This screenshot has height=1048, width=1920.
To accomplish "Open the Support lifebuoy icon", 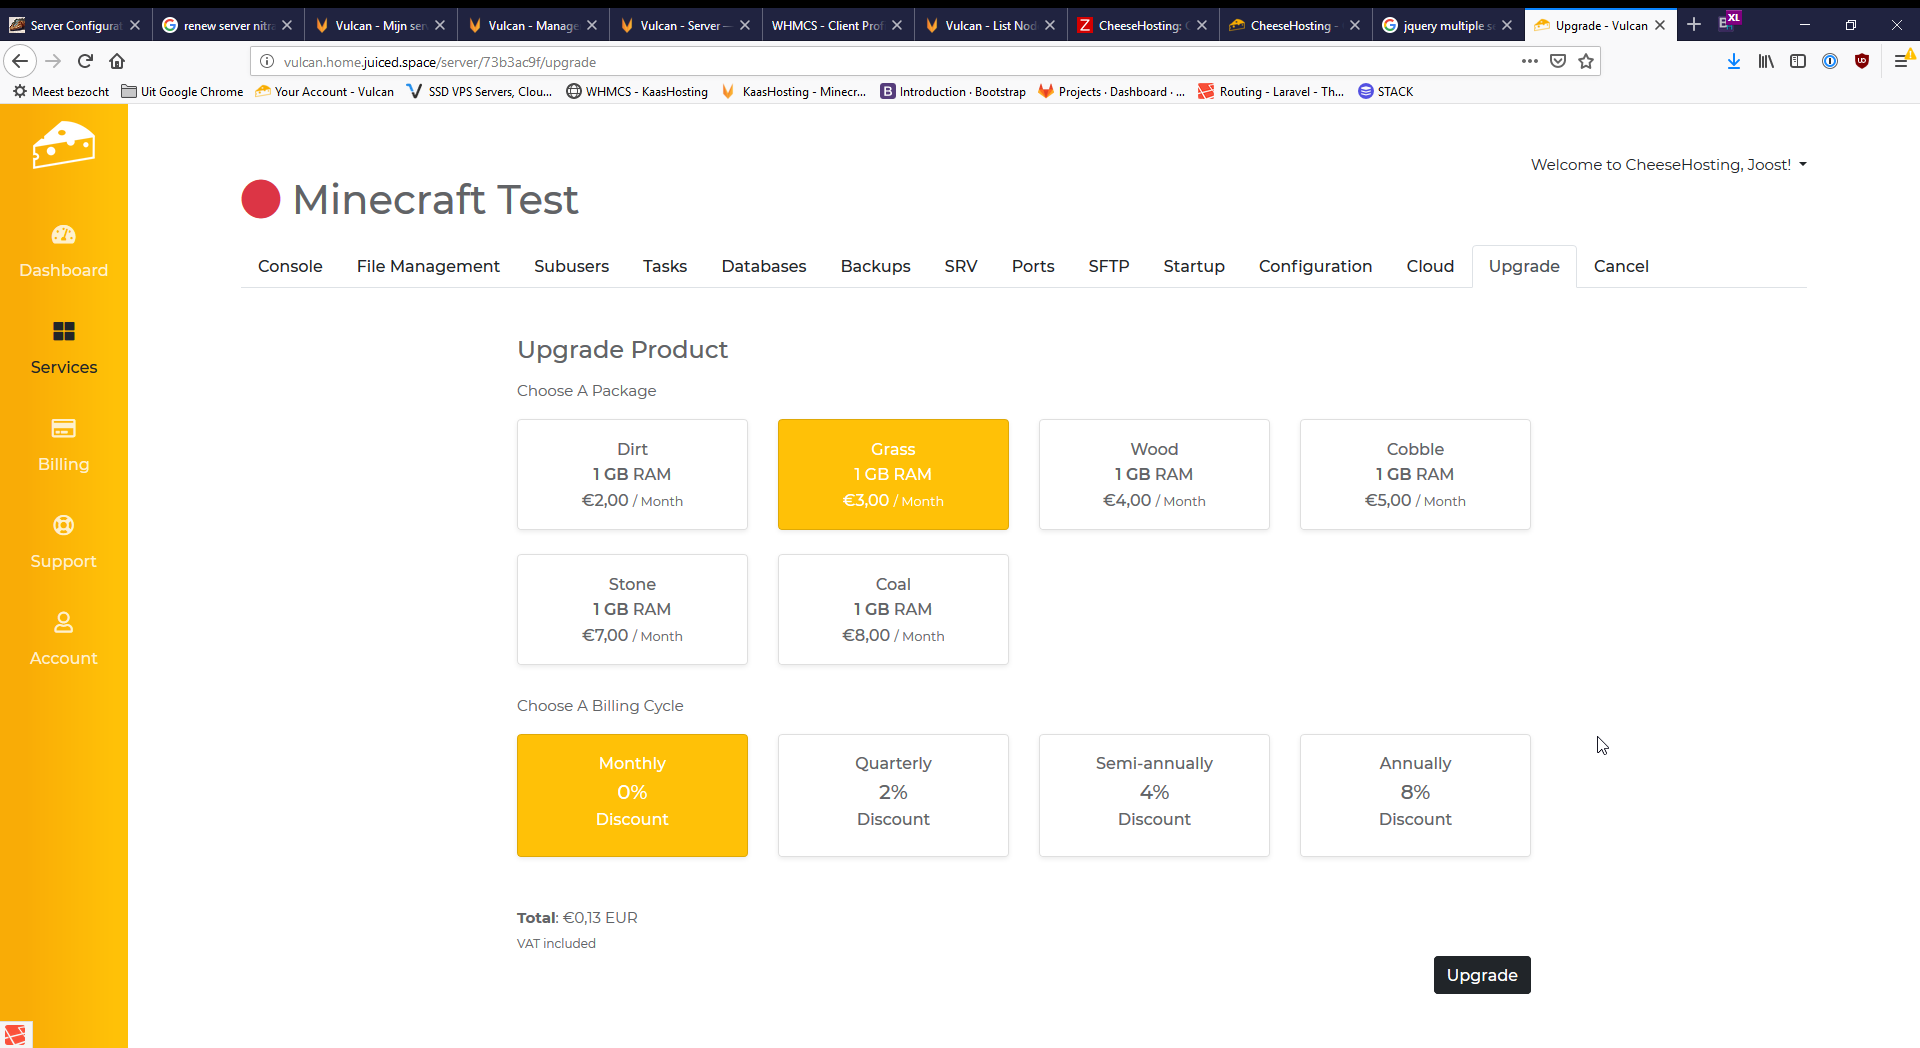I will [x=63, y=526].
